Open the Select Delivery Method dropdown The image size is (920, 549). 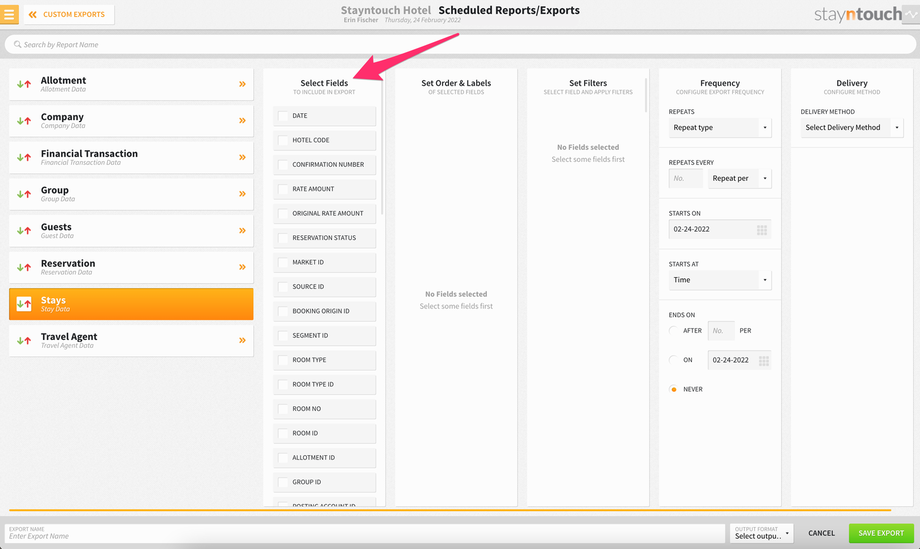852,128
